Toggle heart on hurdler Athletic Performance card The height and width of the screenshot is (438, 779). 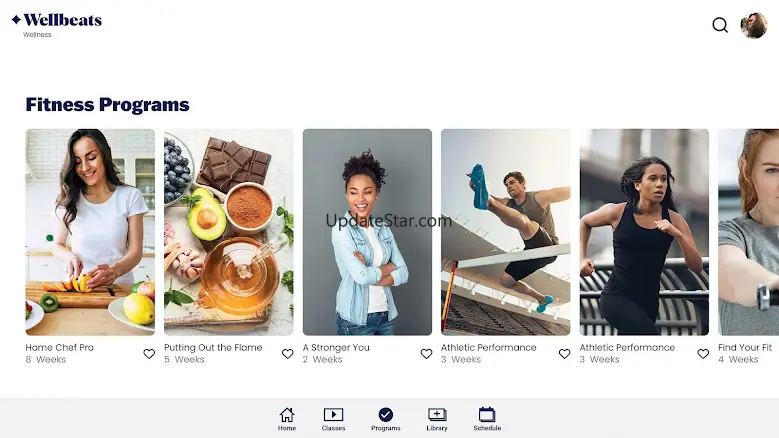564,354
